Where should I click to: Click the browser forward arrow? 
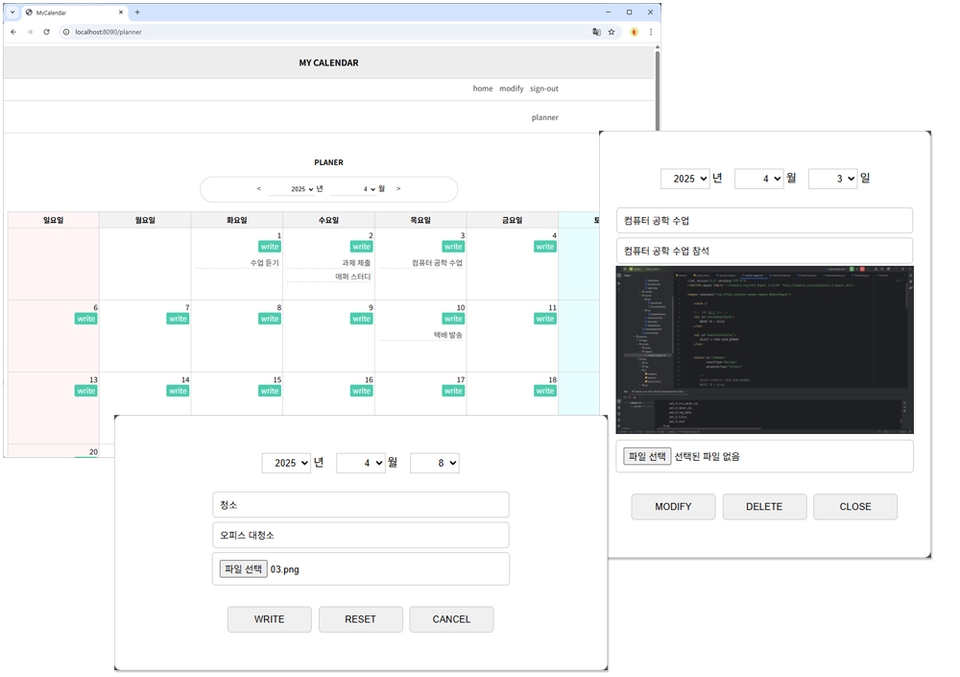tap(29, 32)
